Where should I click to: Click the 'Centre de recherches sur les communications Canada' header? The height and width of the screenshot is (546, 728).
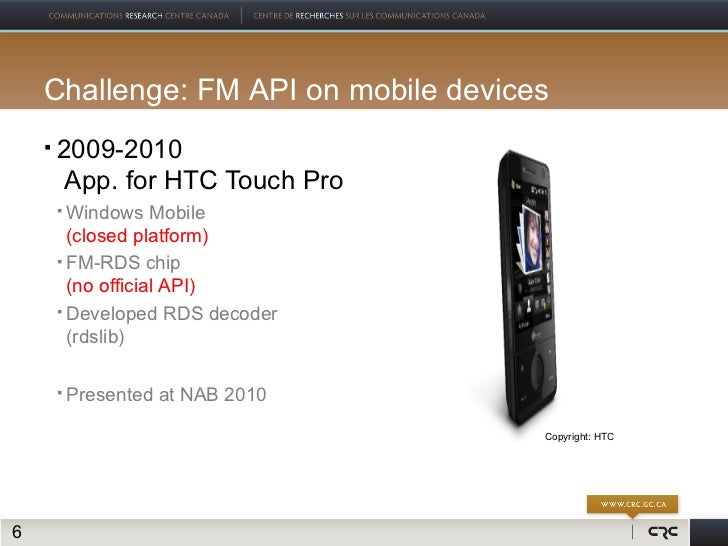click(x=369, y=16)
